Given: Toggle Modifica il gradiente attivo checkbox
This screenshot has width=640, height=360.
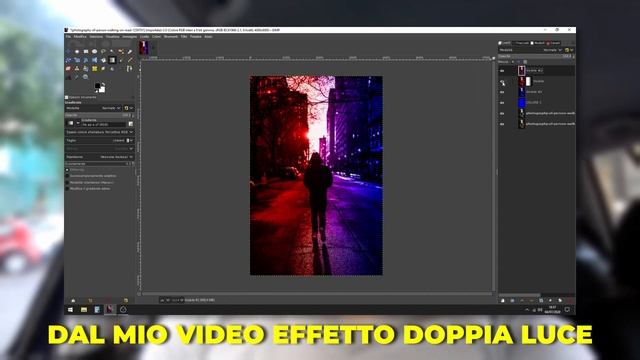Looking at the screenshot, I should tap(67, 189).
